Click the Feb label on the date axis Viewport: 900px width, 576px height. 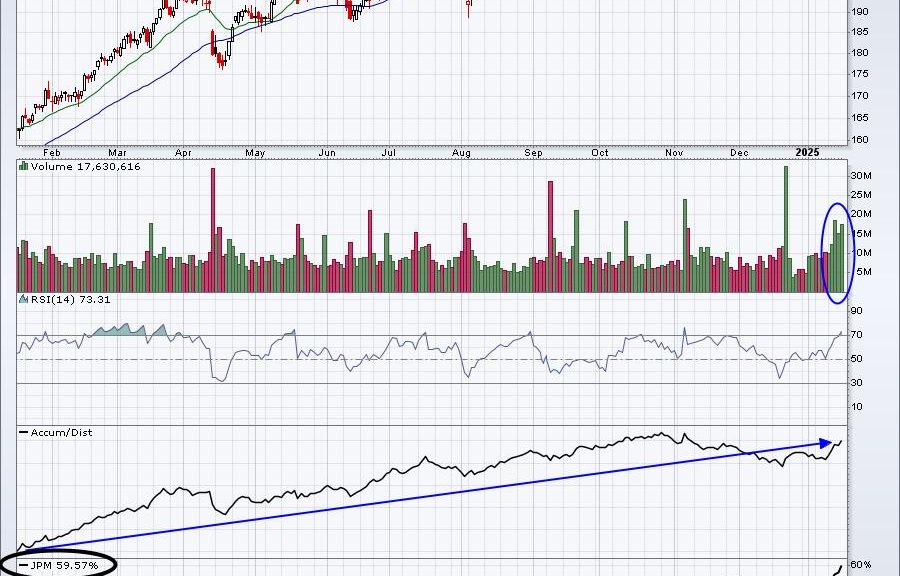tap(52, 153)
